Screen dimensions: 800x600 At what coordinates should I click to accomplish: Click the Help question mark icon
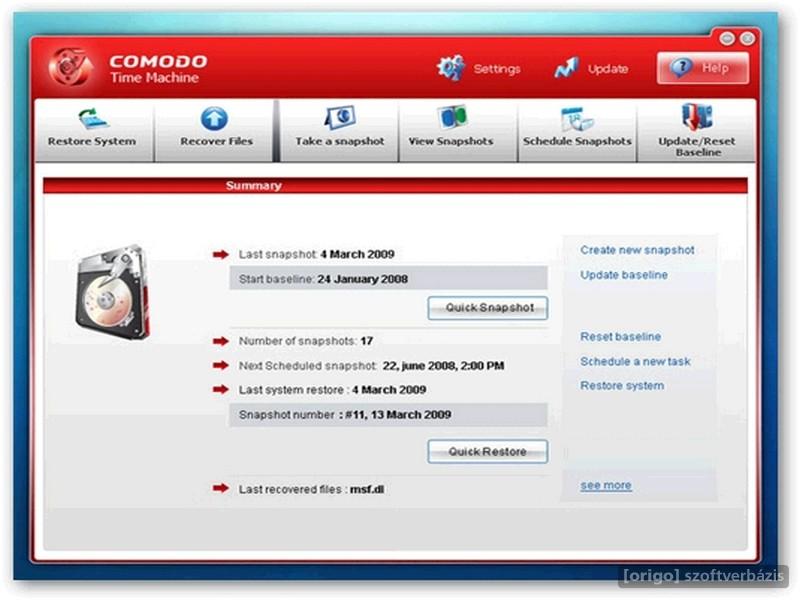pos(681,67)
